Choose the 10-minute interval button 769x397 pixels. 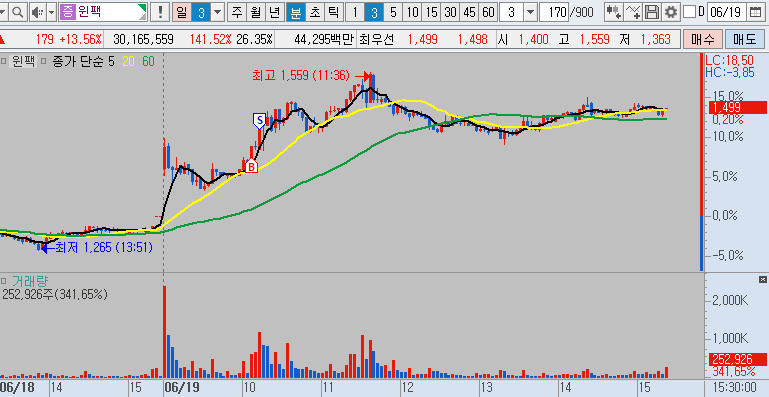coord(412,12)
